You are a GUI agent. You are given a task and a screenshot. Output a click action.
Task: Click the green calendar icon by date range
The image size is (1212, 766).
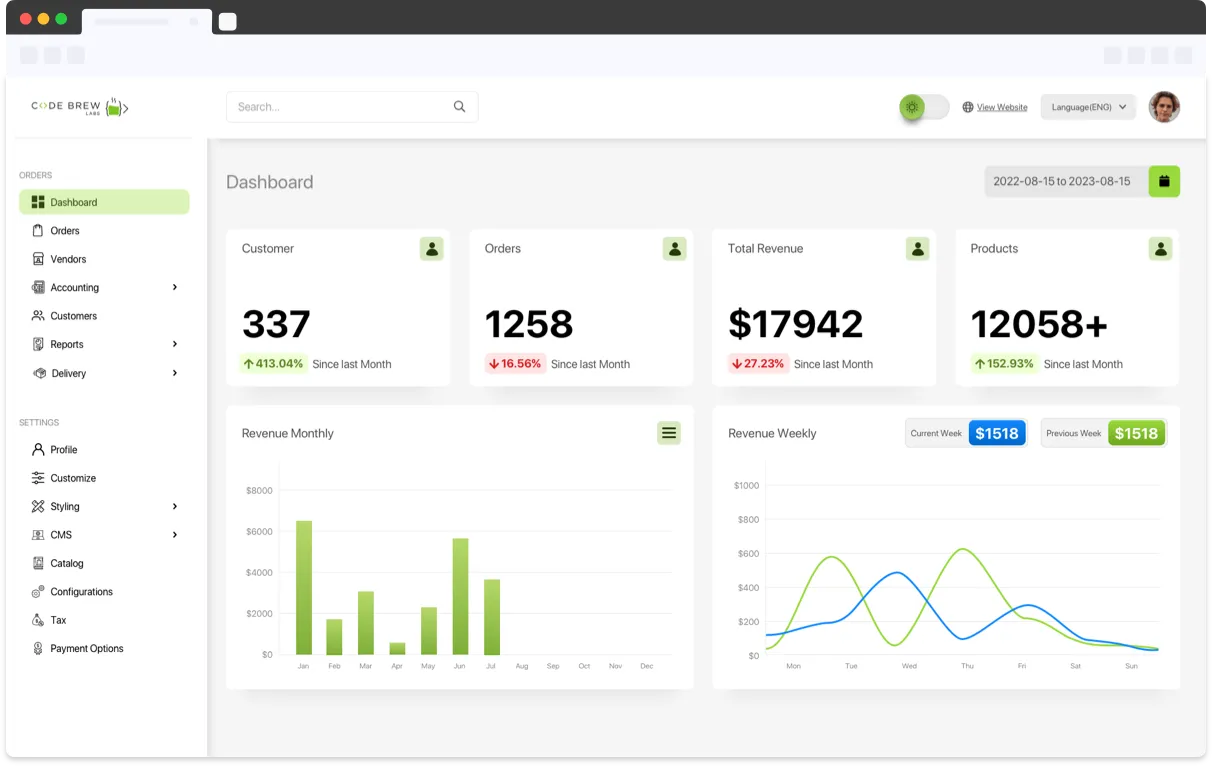(1164, 181)
